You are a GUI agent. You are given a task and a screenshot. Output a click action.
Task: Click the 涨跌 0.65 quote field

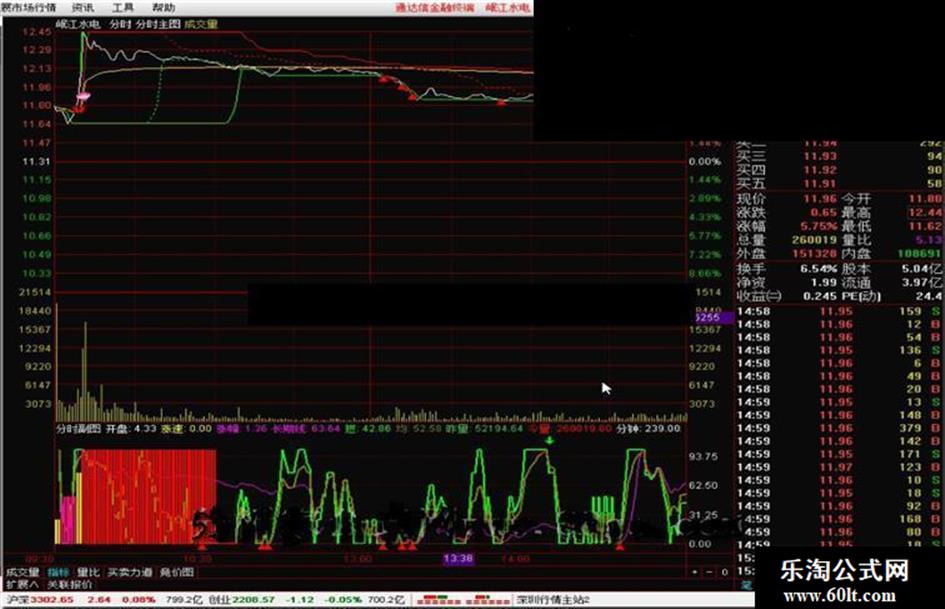click(786, 213)
